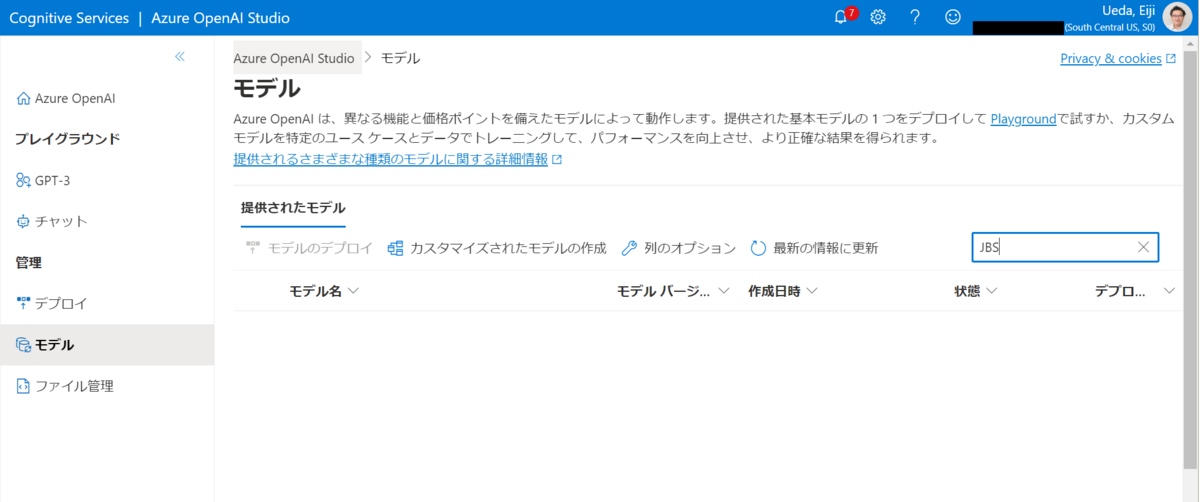Click the Cognitive Services header title
1200x502 pixels.
(x=68, y=18)
